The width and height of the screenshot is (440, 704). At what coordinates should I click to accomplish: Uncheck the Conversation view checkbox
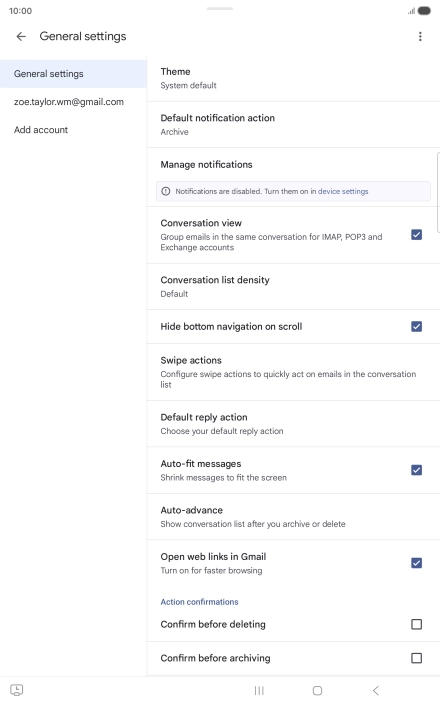[416, 234]
